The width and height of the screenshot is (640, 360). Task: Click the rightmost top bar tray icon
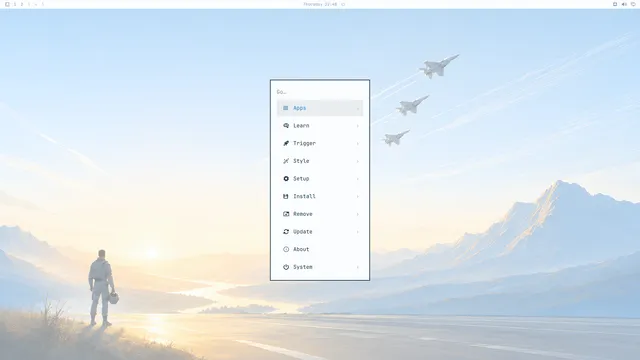633,4
